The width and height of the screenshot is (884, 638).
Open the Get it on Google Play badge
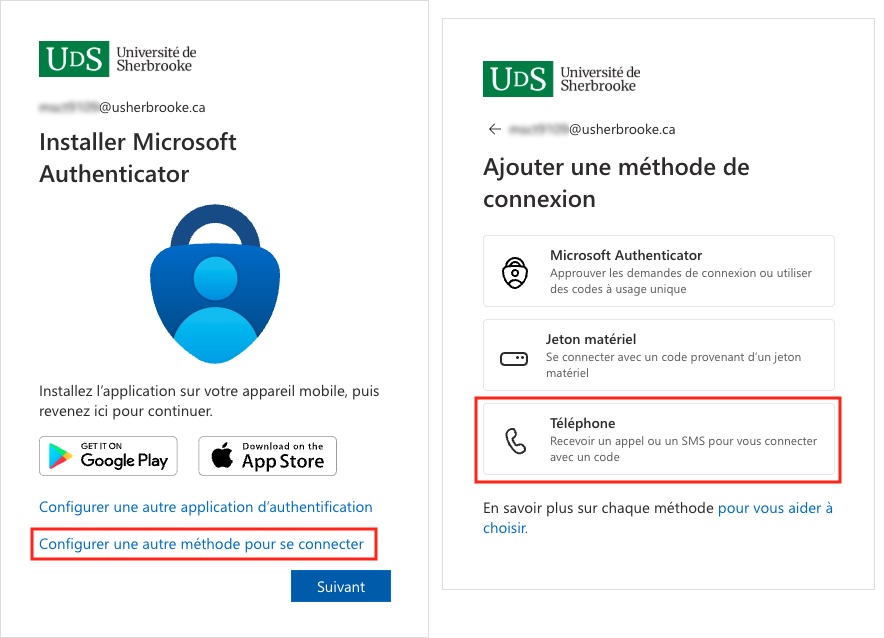coord(108,456)
